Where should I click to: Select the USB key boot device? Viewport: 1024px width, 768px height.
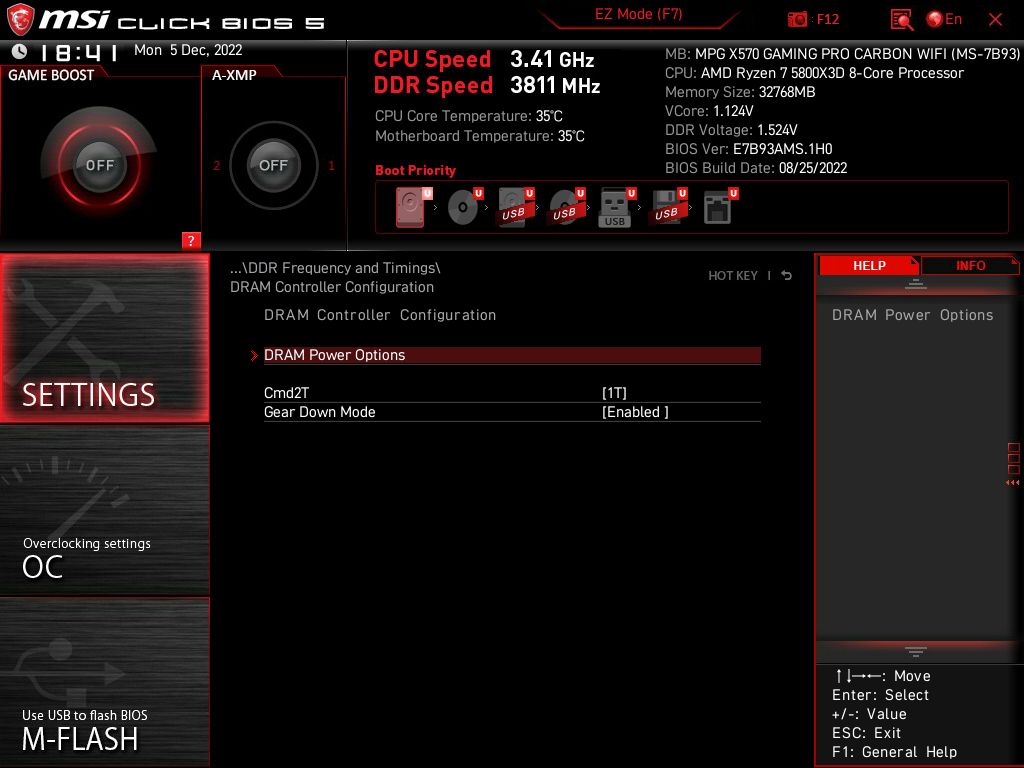click(617, 207)
